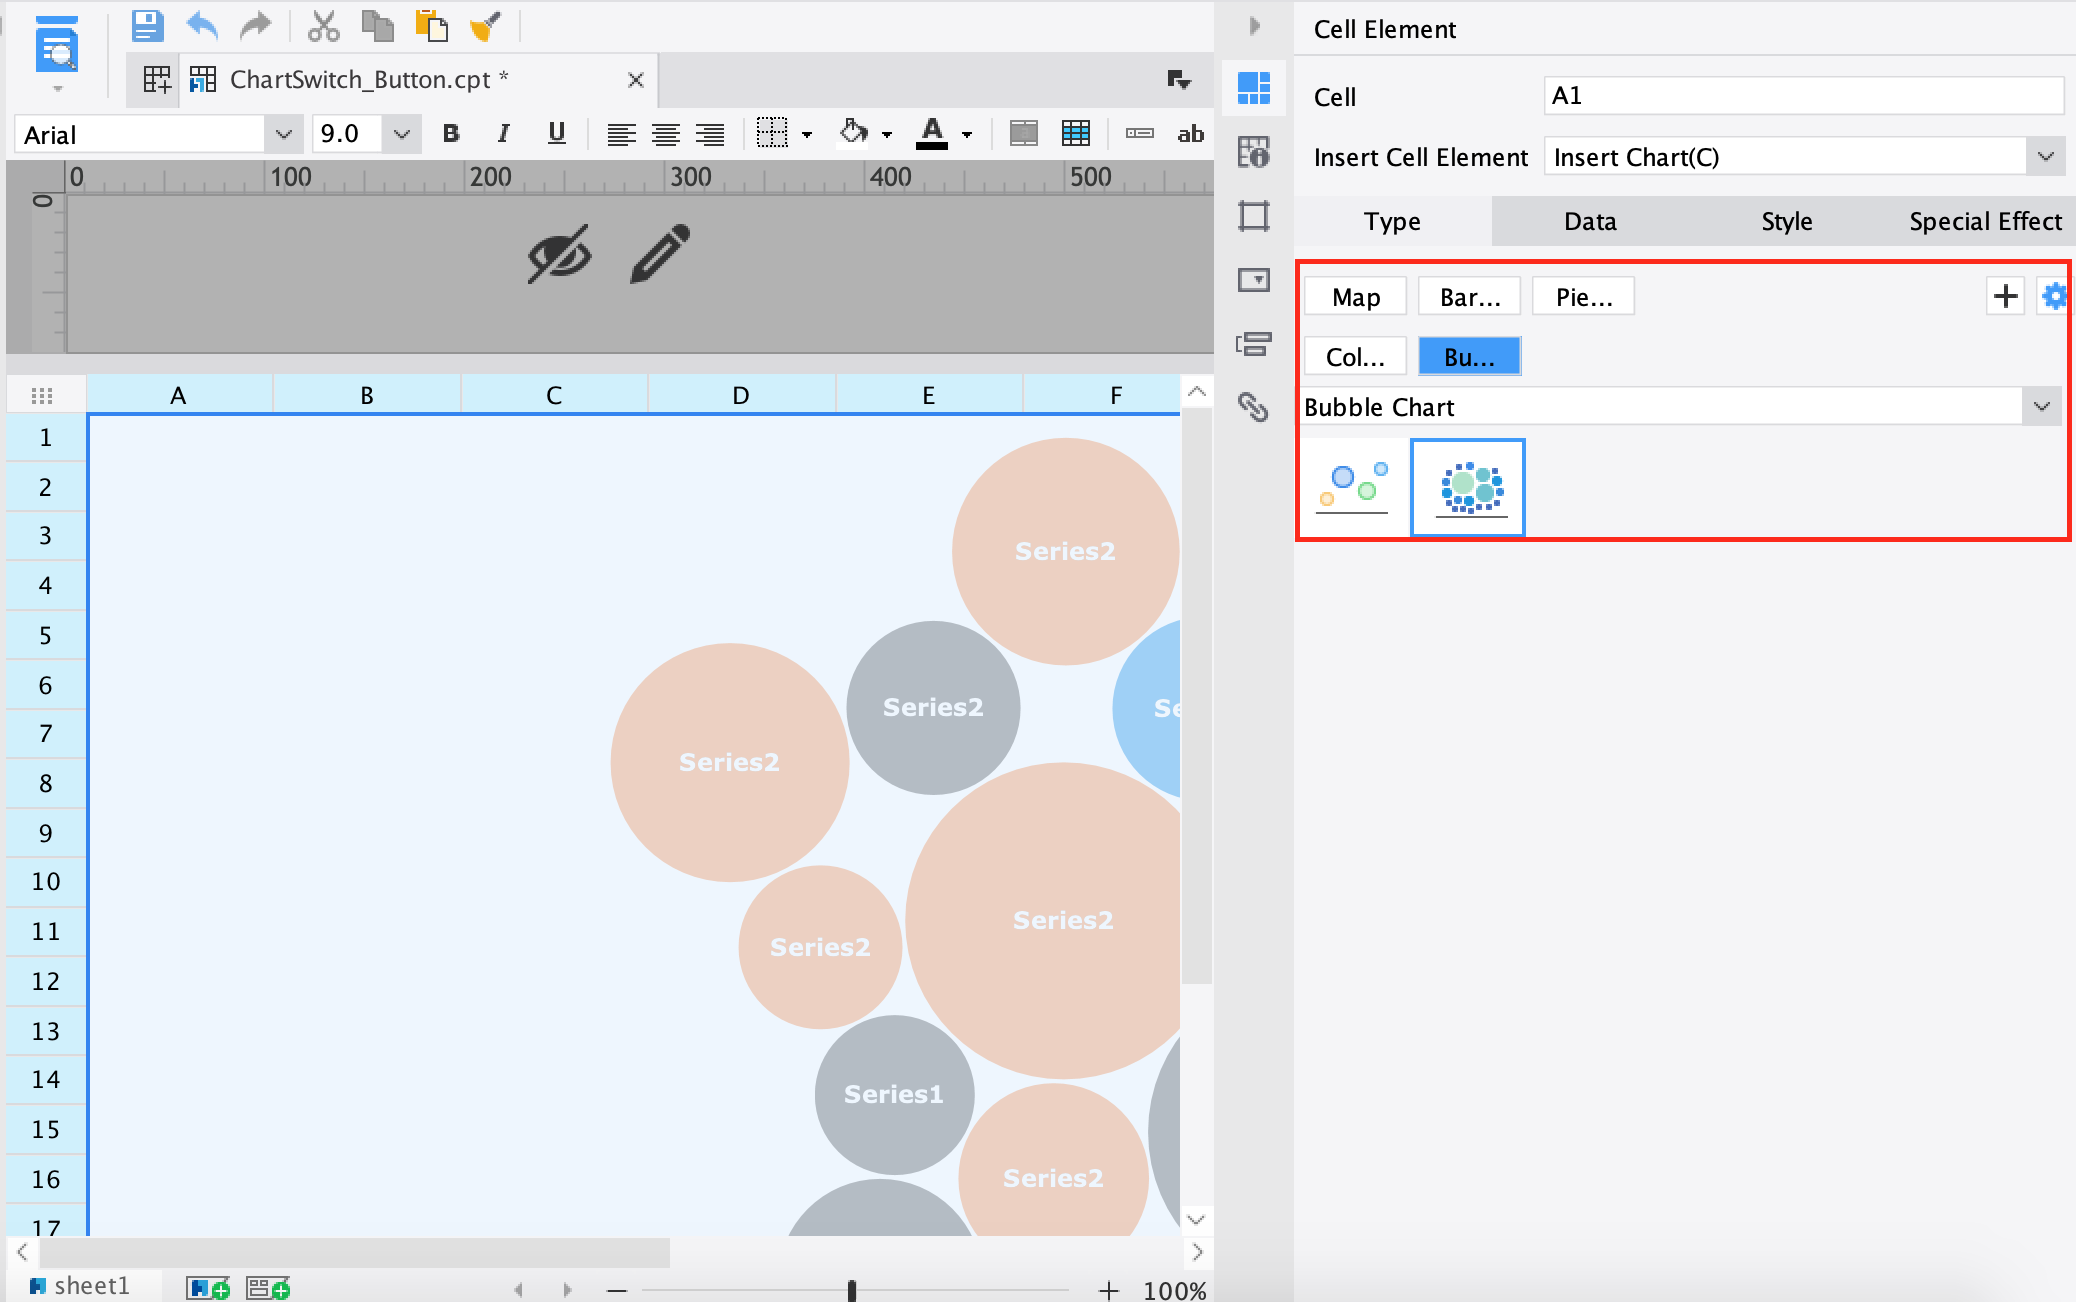Expand the Insert Chart(C) dropdown
The image size is (2076, 1302).
(x=2045, y=157)
